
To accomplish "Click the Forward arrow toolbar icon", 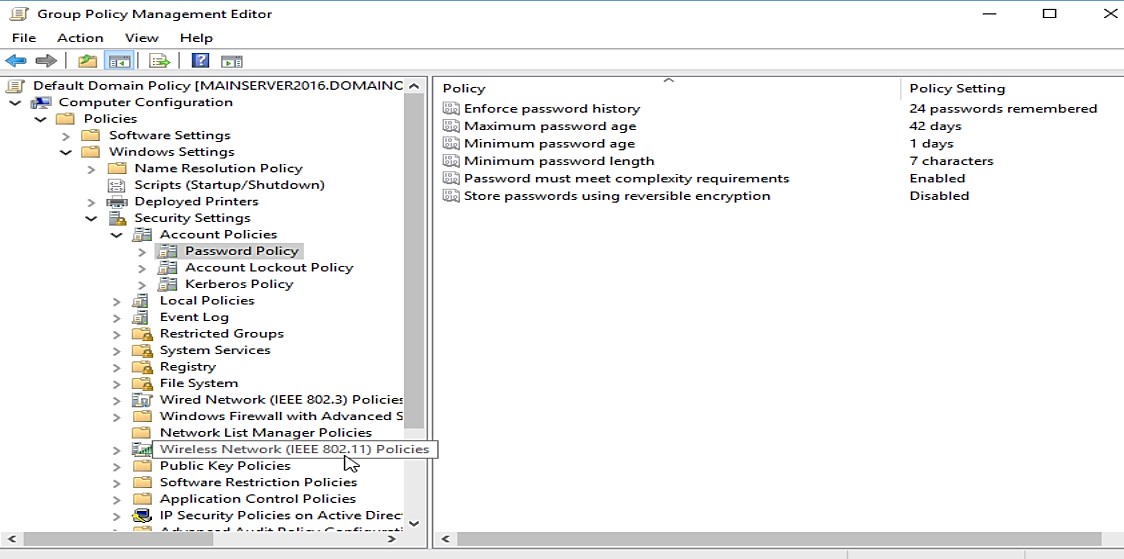I will [45, 61].
